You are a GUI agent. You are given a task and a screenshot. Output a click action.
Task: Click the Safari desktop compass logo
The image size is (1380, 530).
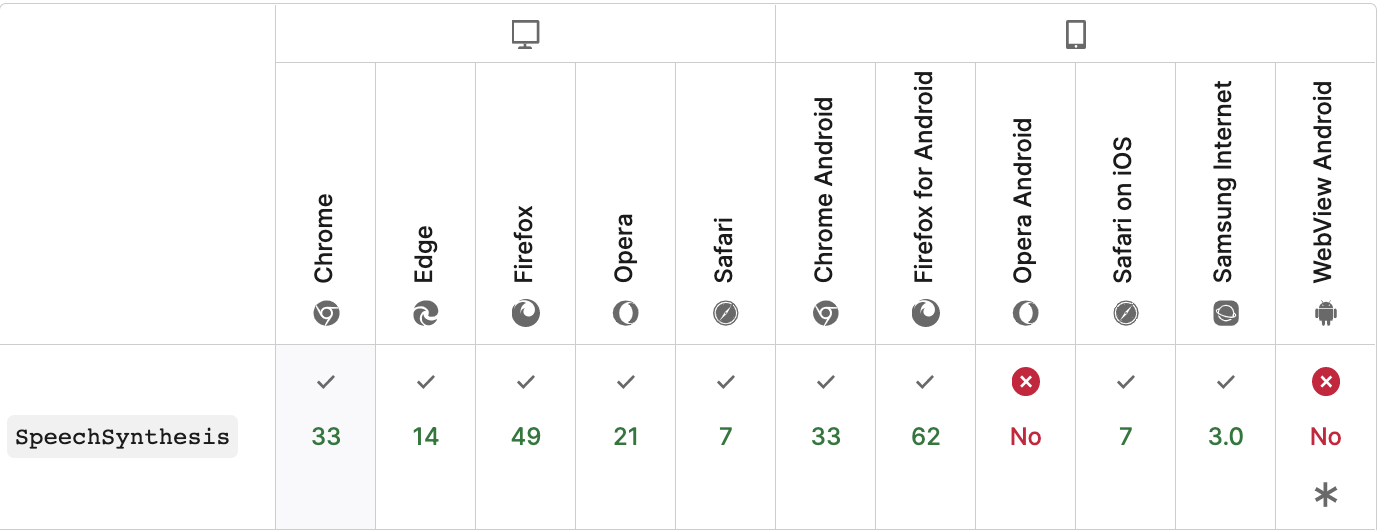click(x=726, y=314)
